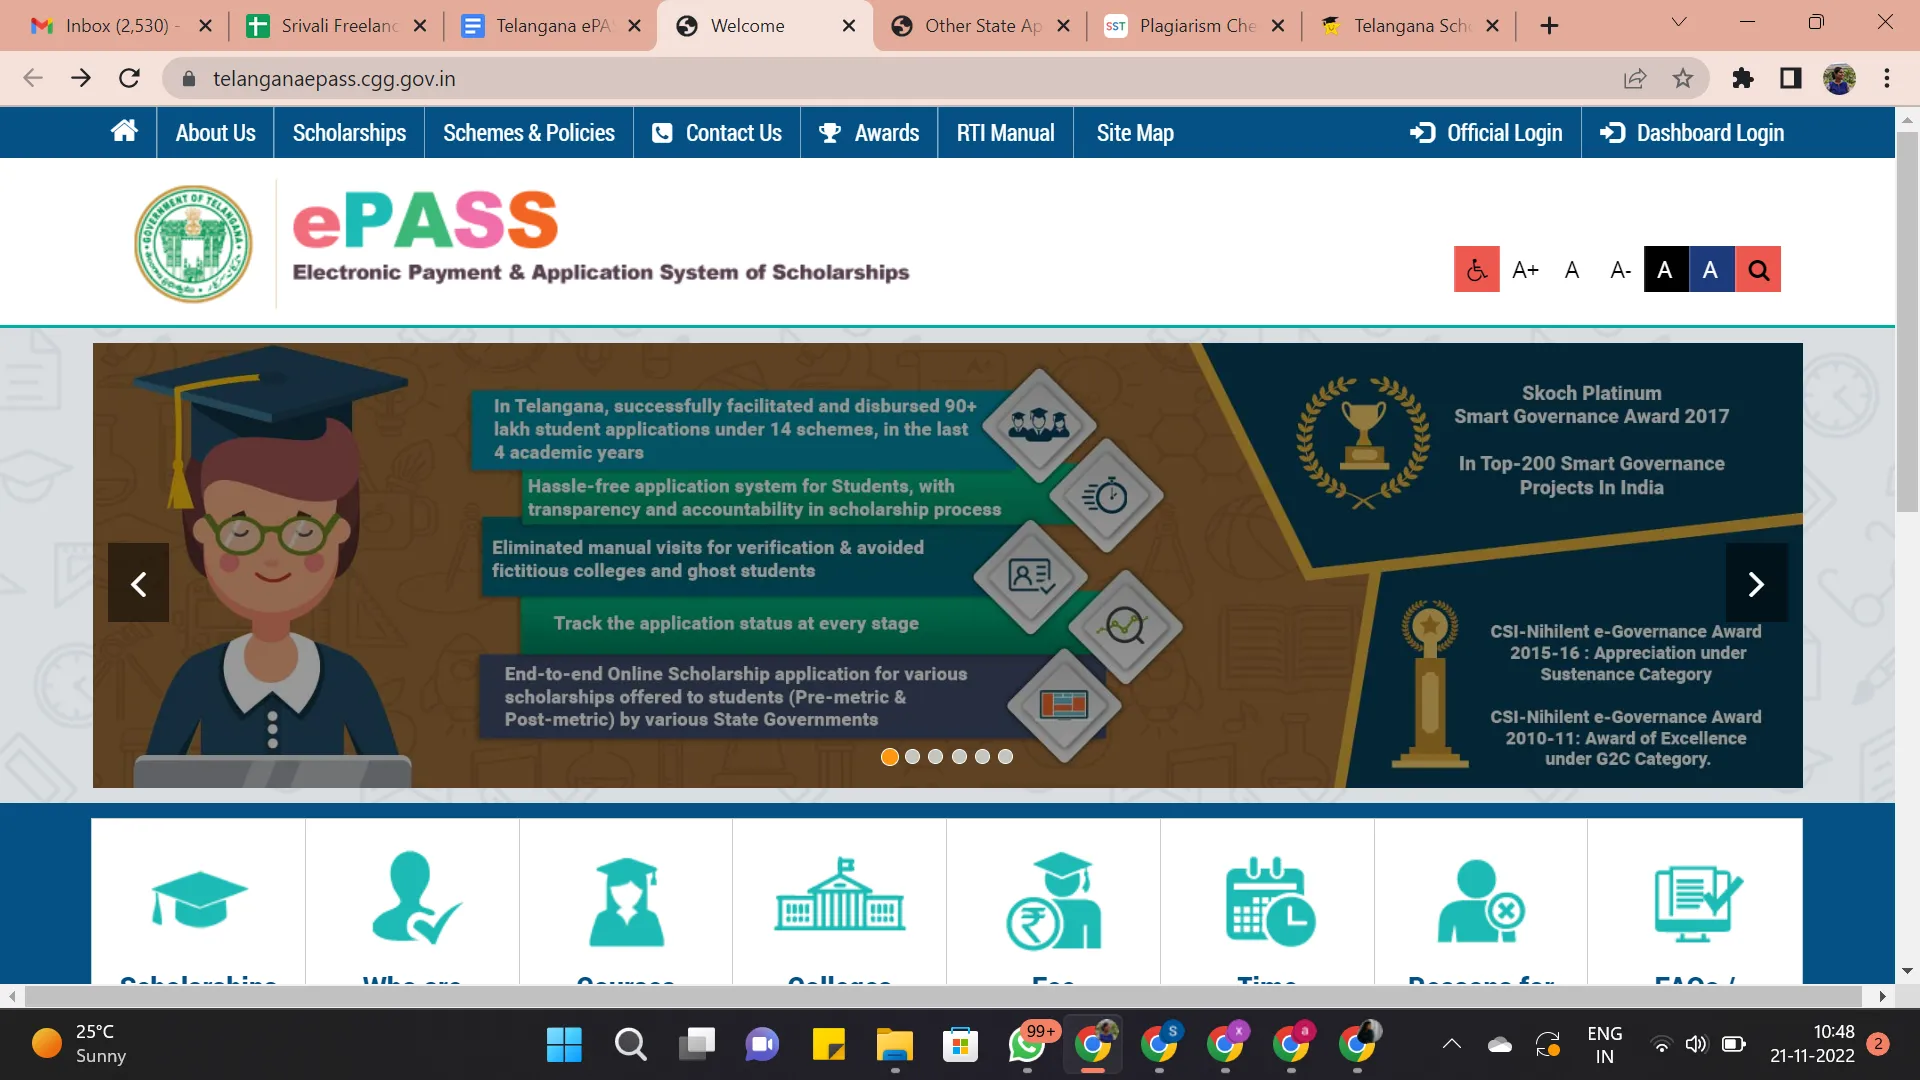Screen dimensions: 1920x1080
Task: Open the RTI Manual link
Action: coord(1005,133)
